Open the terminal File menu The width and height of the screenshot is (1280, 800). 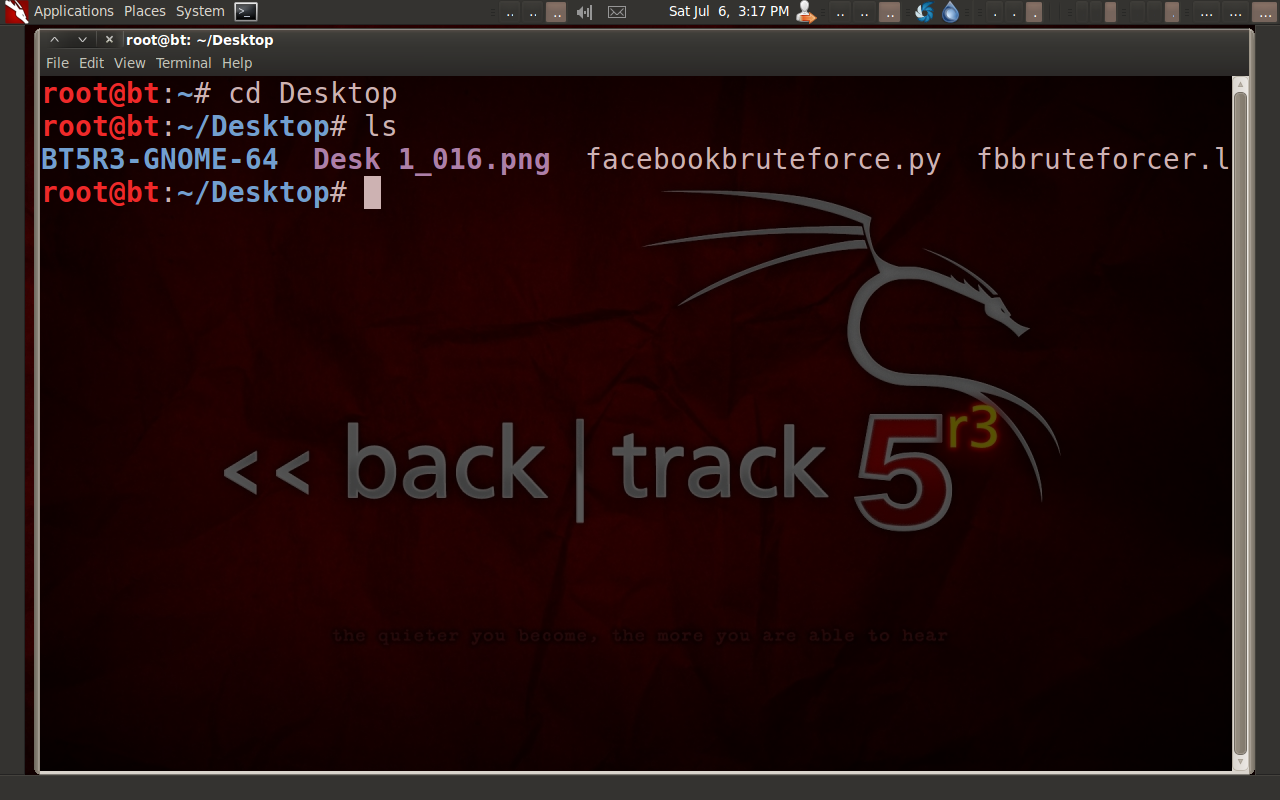(x=58, y=63)
